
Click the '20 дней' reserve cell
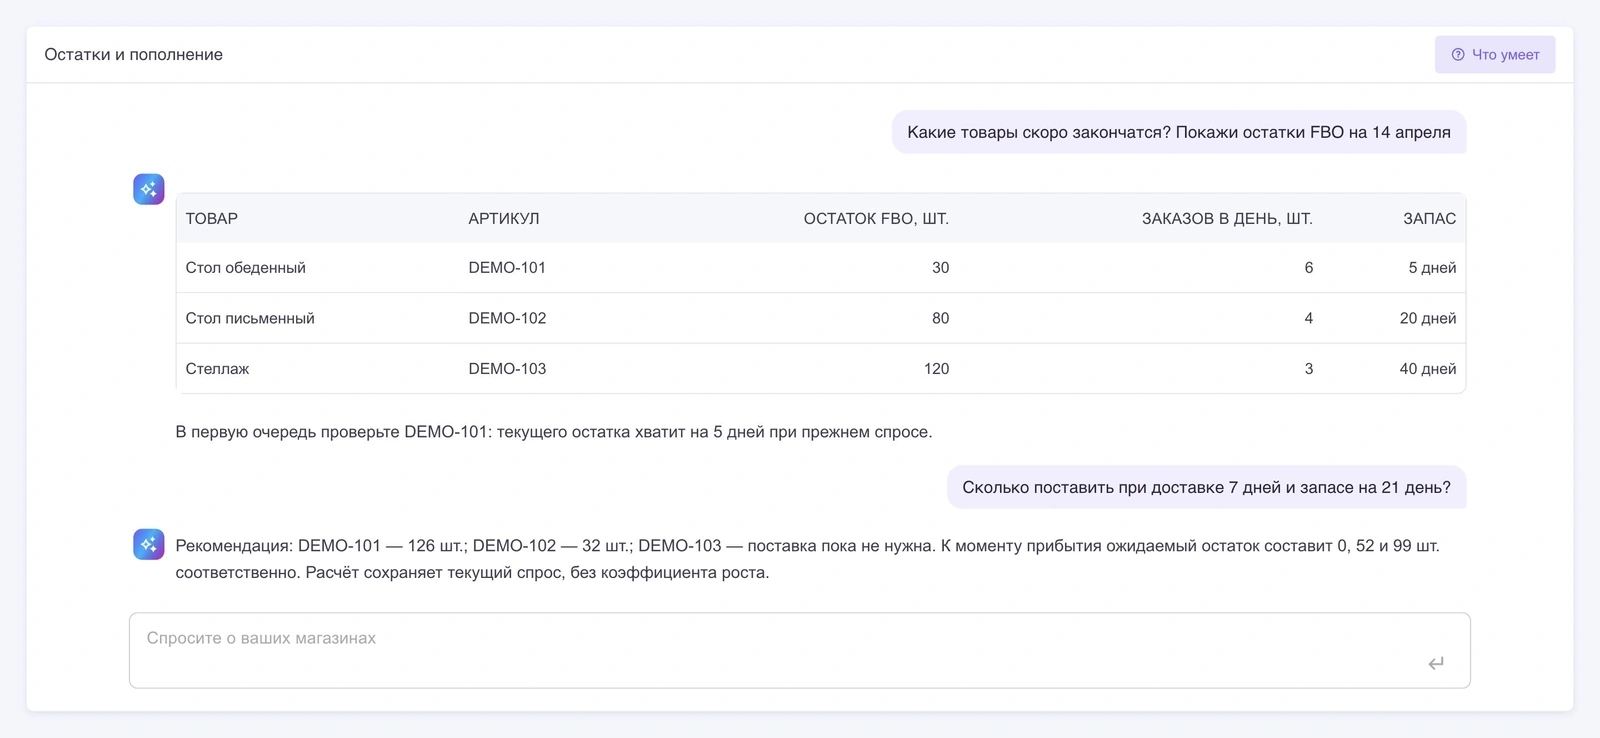coord(1428,318)
